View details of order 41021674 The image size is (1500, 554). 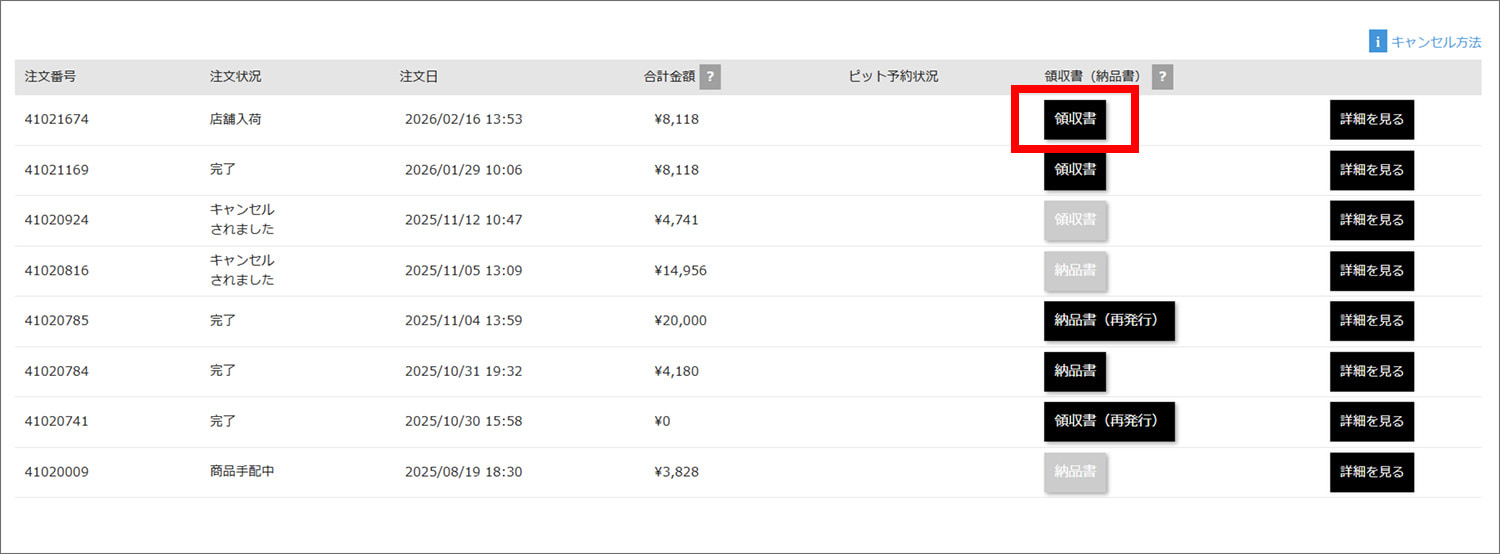(x=1371, y=119)
